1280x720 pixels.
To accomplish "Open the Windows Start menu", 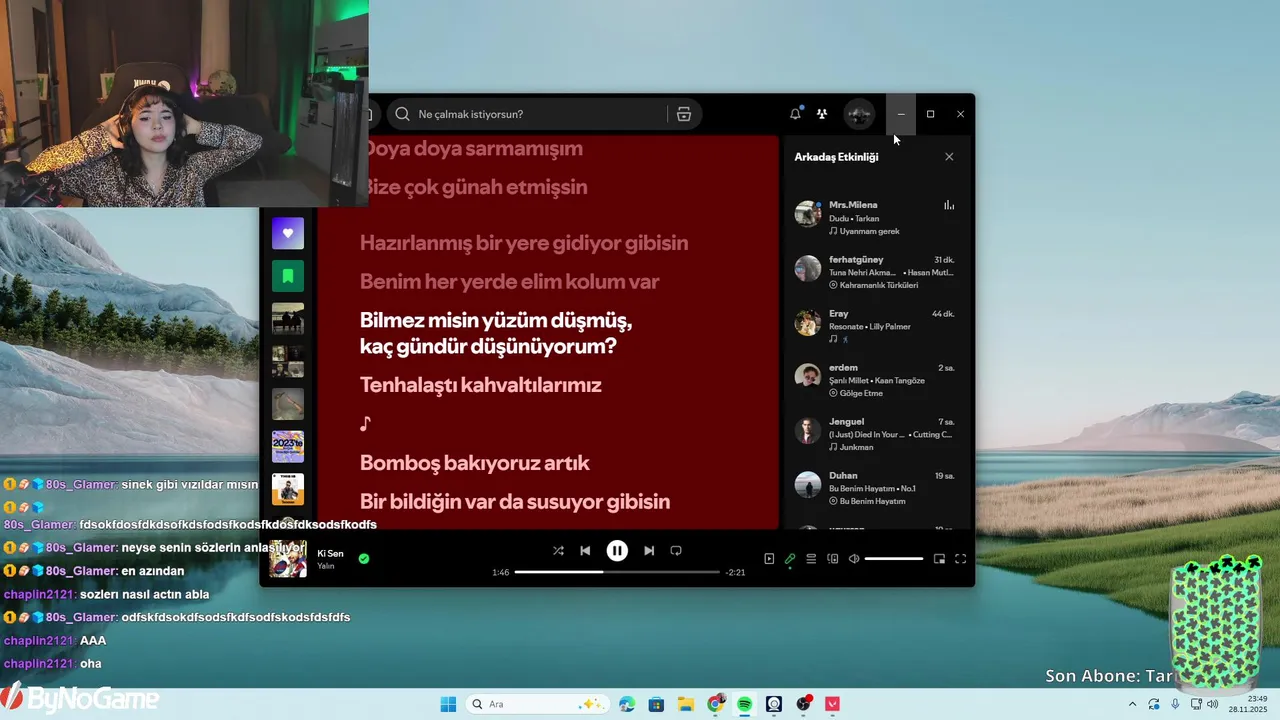I will (448, 704).
